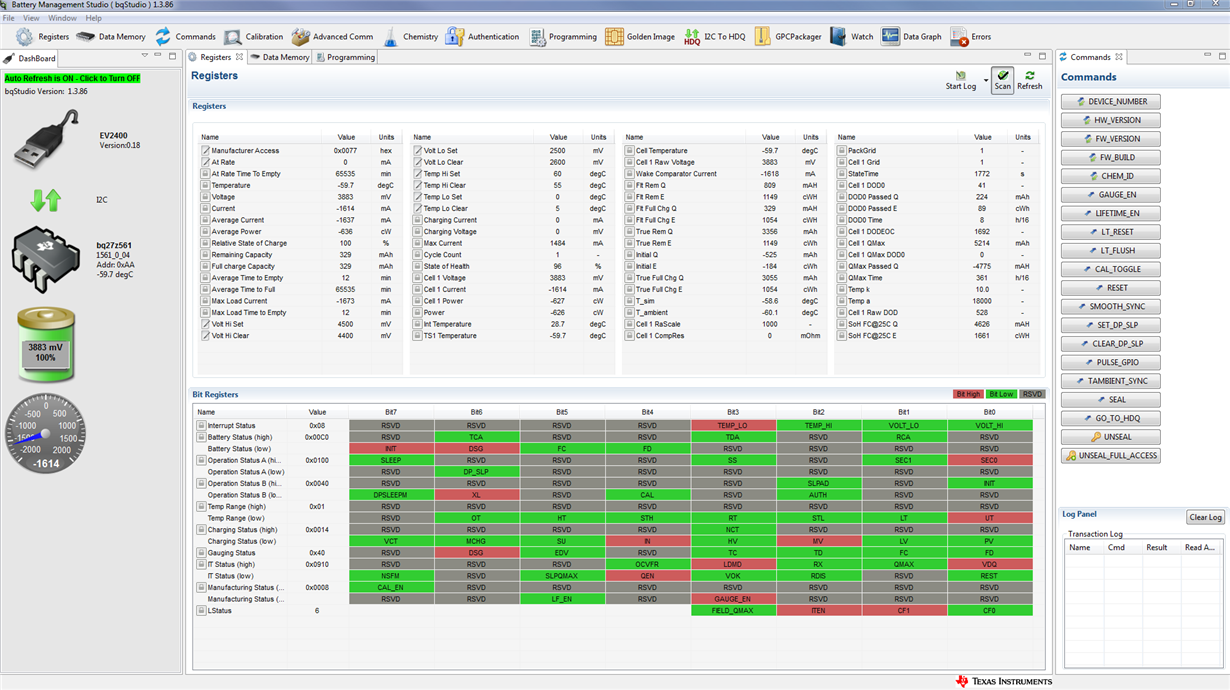Image resolution: width=1230 pixels, height=690 pixels.
Task: Close the Commands tab
Action: [1119, 57]
